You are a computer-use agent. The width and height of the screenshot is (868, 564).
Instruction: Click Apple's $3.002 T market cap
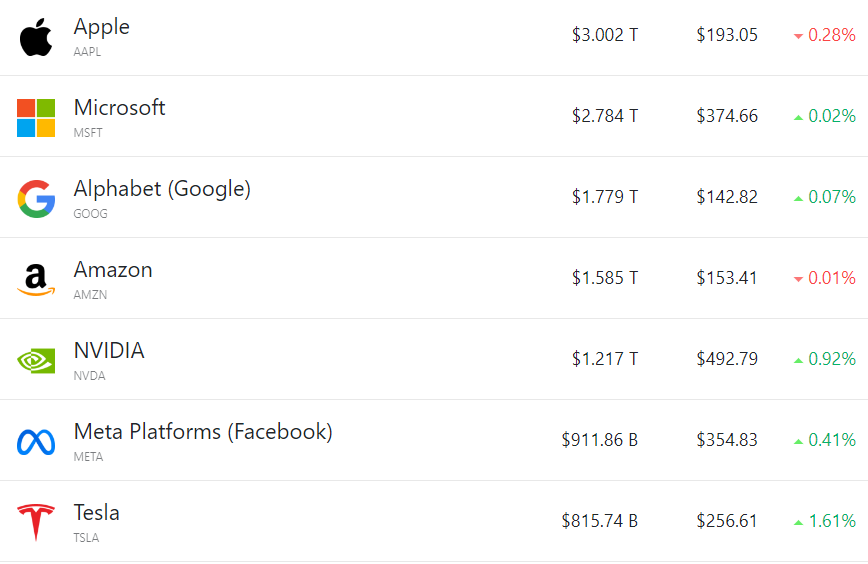(x=604, y=35)
